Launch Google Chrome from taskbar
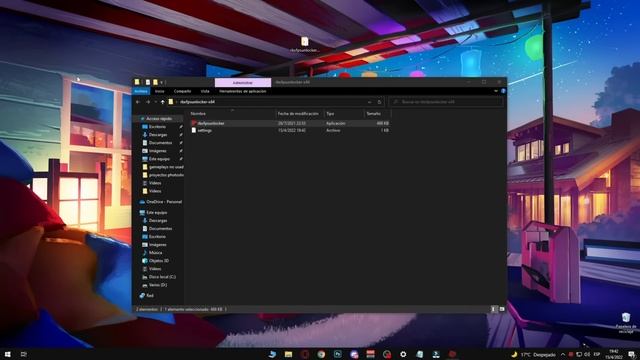Screen dimensions: 640x360 [321, 354]
